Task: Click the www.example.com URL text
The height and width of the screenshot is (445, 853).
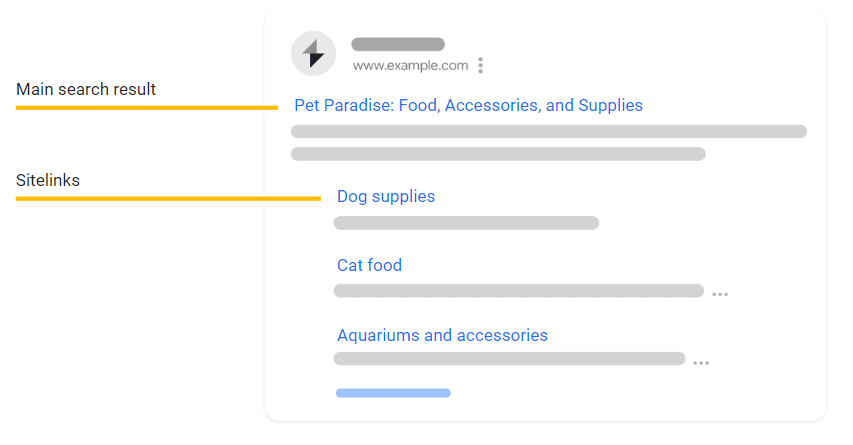Action: tap(410, 65)
